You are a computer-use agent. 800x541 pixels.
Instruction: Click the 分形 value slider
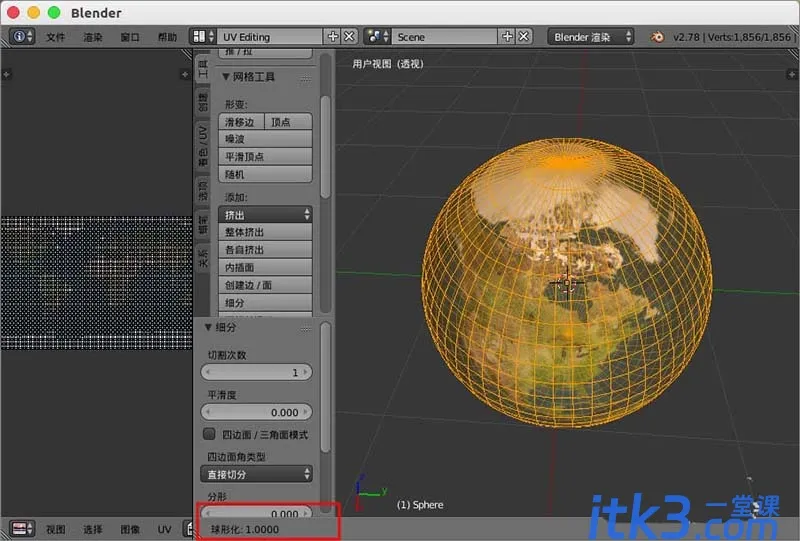point(257,512)
